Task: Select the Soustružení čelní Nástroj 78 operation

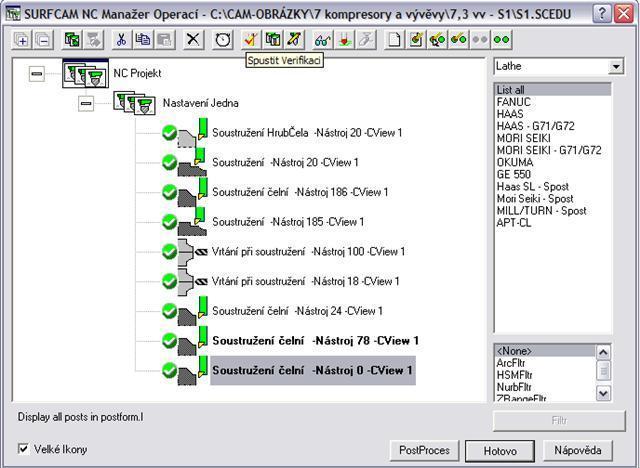Action: 315,341
